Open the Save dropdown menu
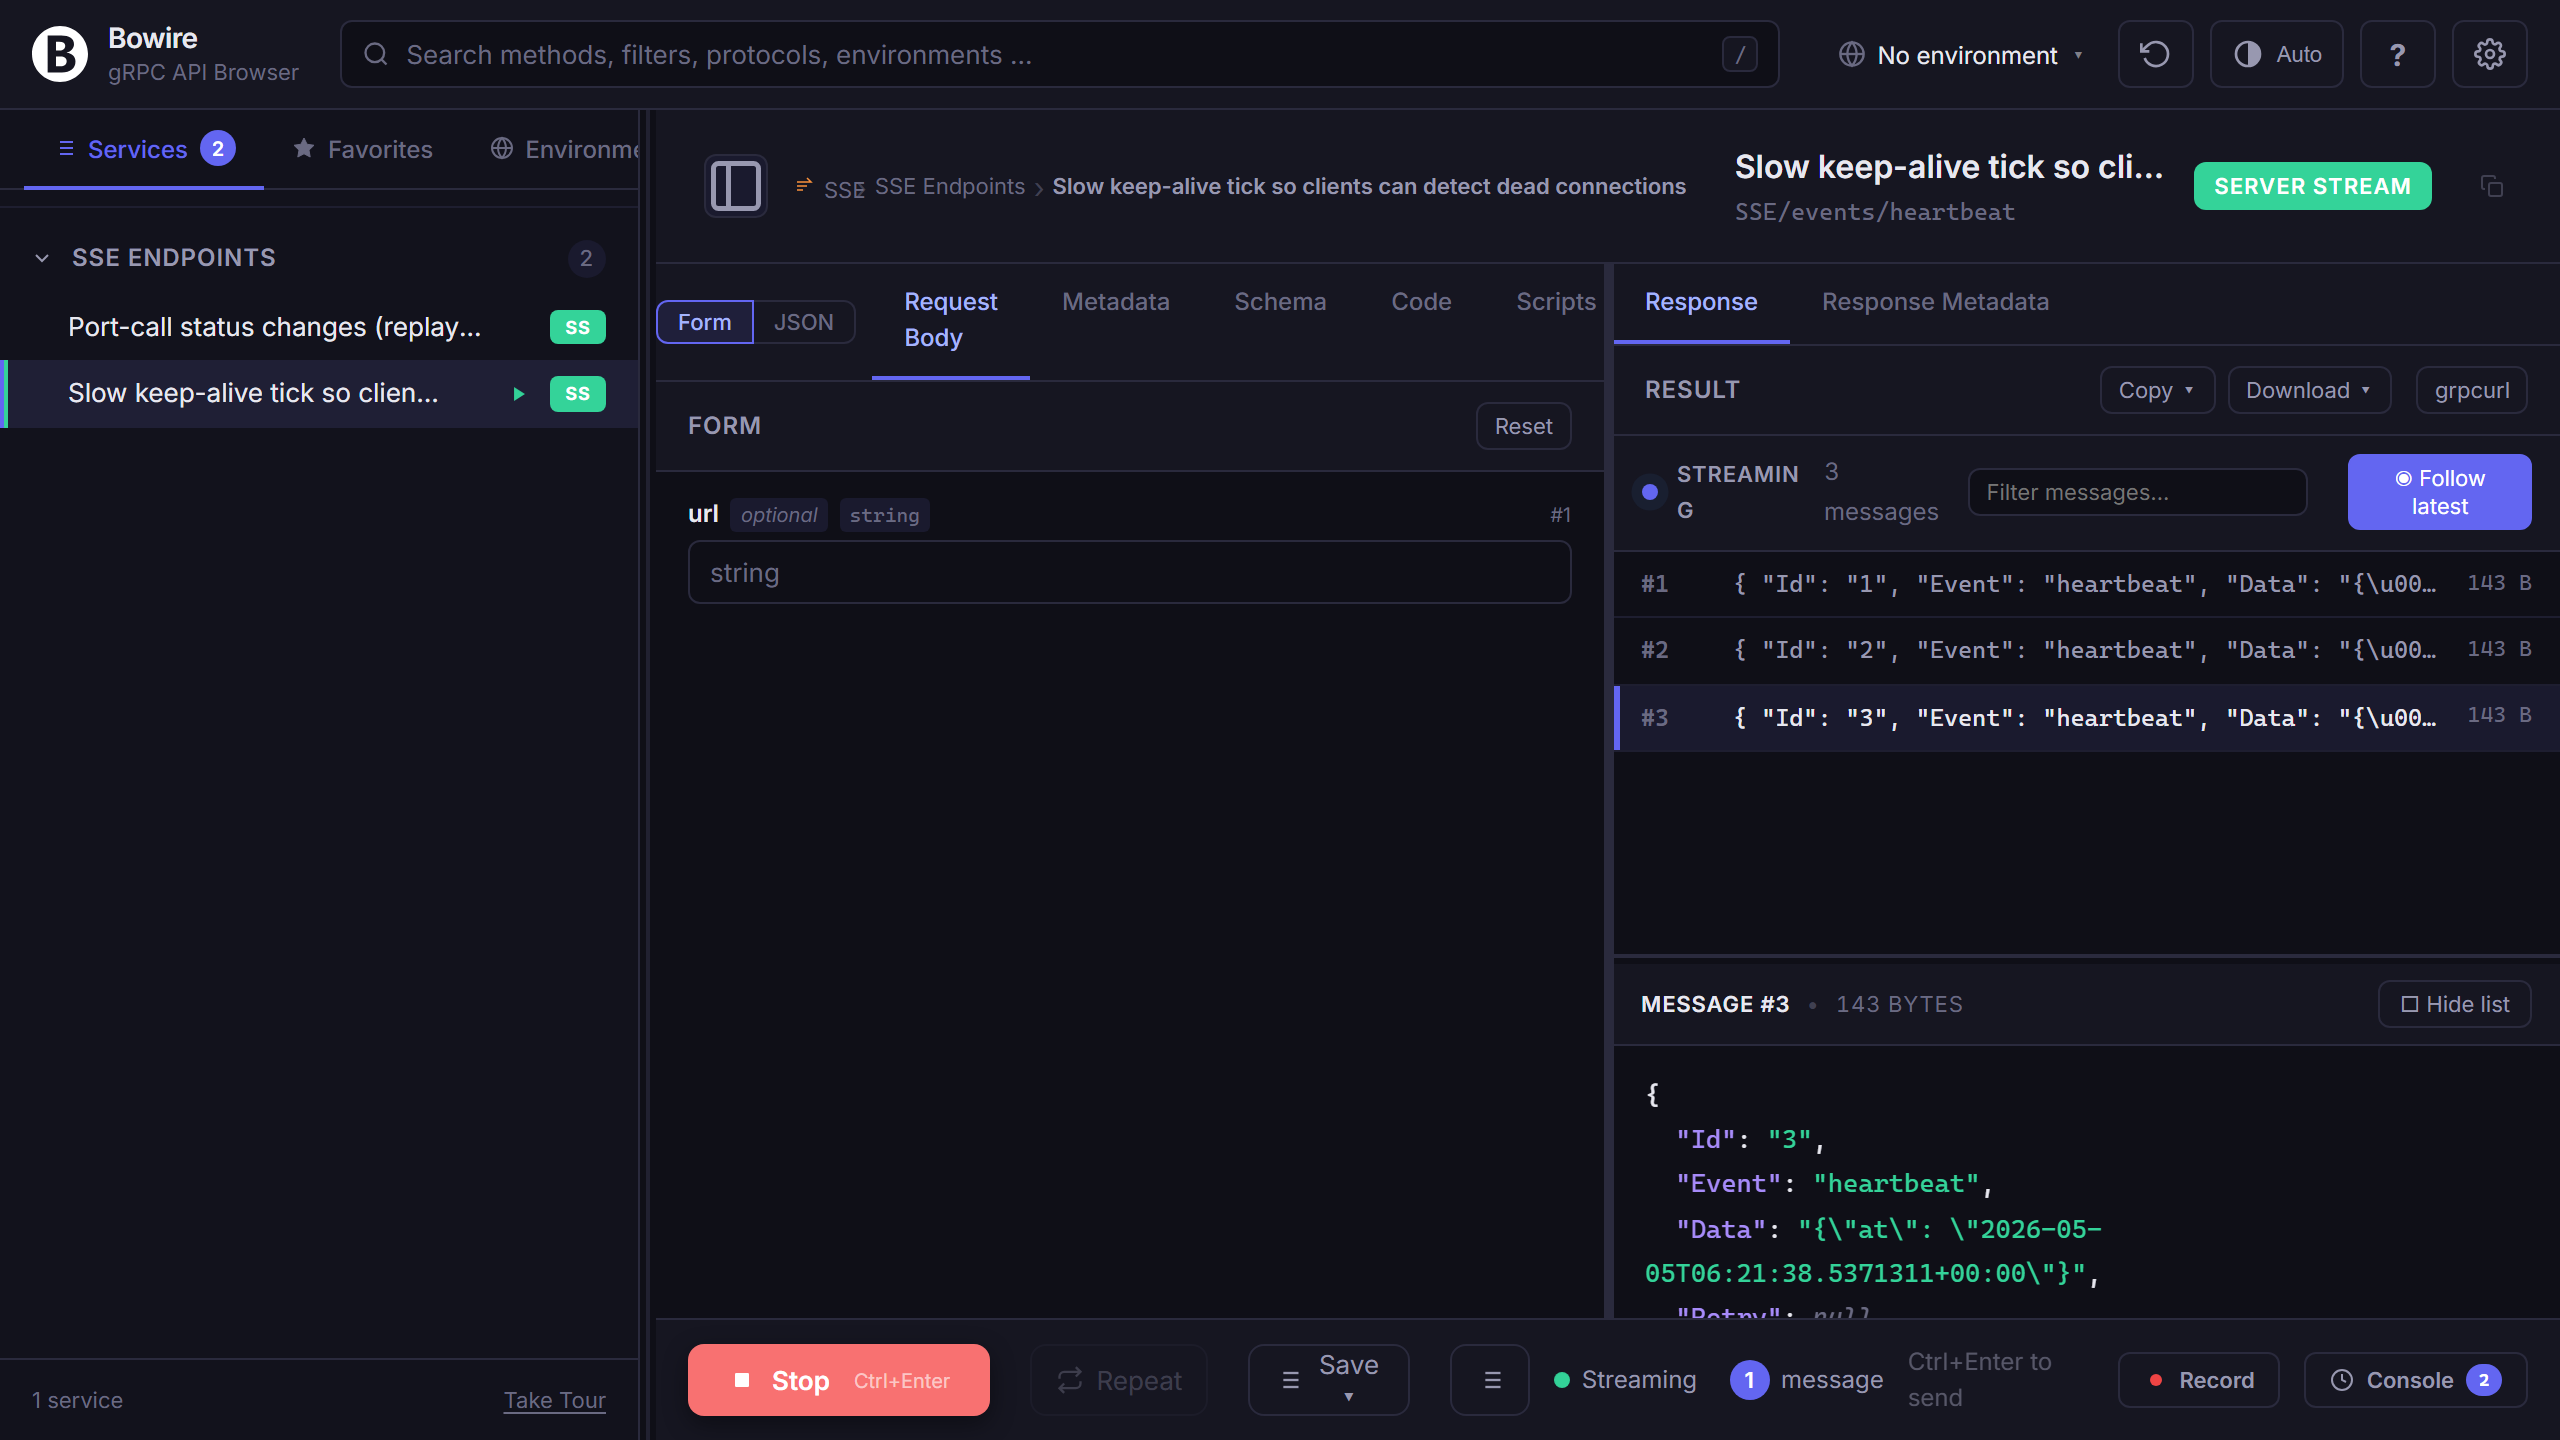This screenshot has height=1440, width=2560. (1329, 1380)
